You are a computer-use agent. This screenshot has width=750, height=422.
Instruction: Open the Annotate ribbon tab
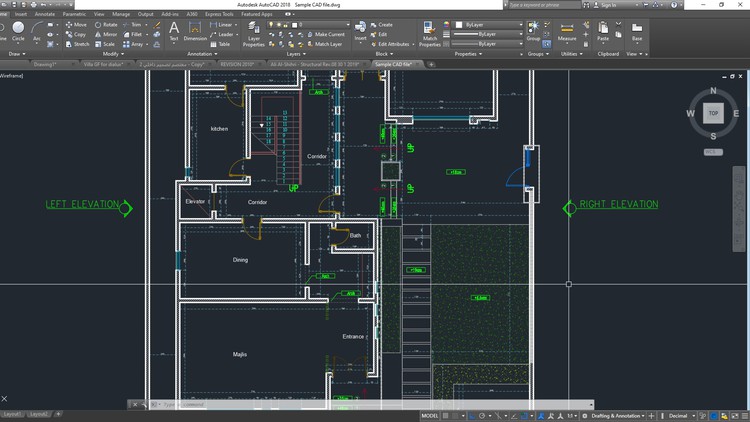click(x=45, y=15)
